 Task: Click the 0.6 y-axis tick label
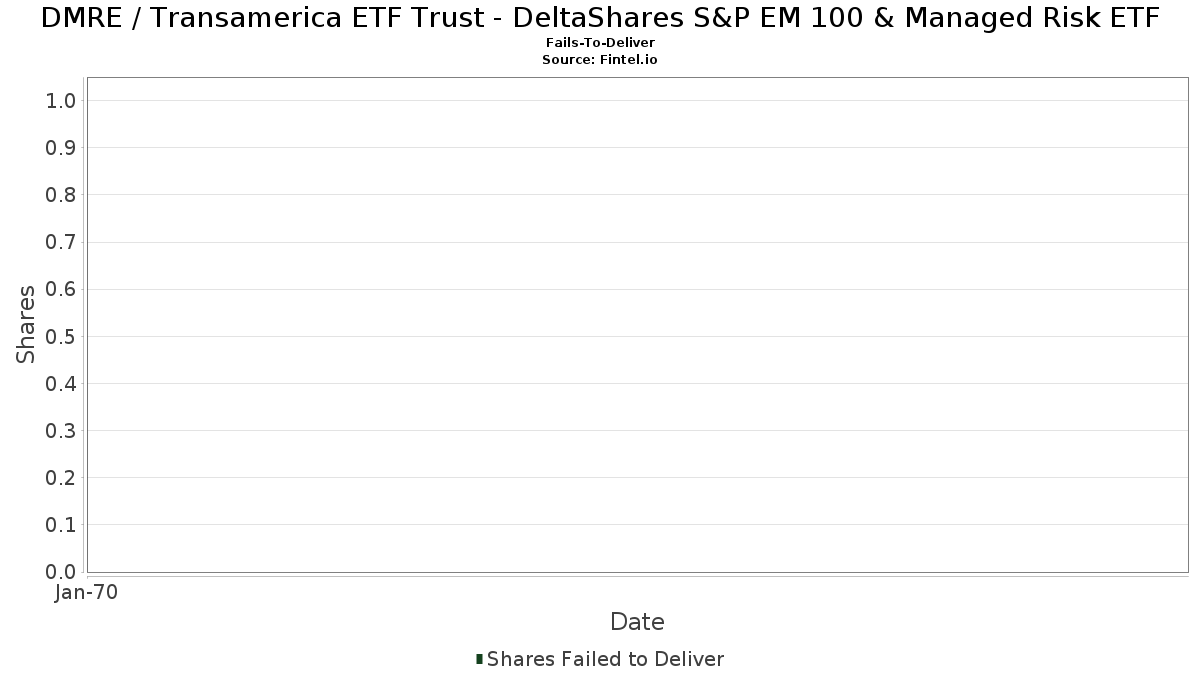pyautogui.click(x=61, y=289)
